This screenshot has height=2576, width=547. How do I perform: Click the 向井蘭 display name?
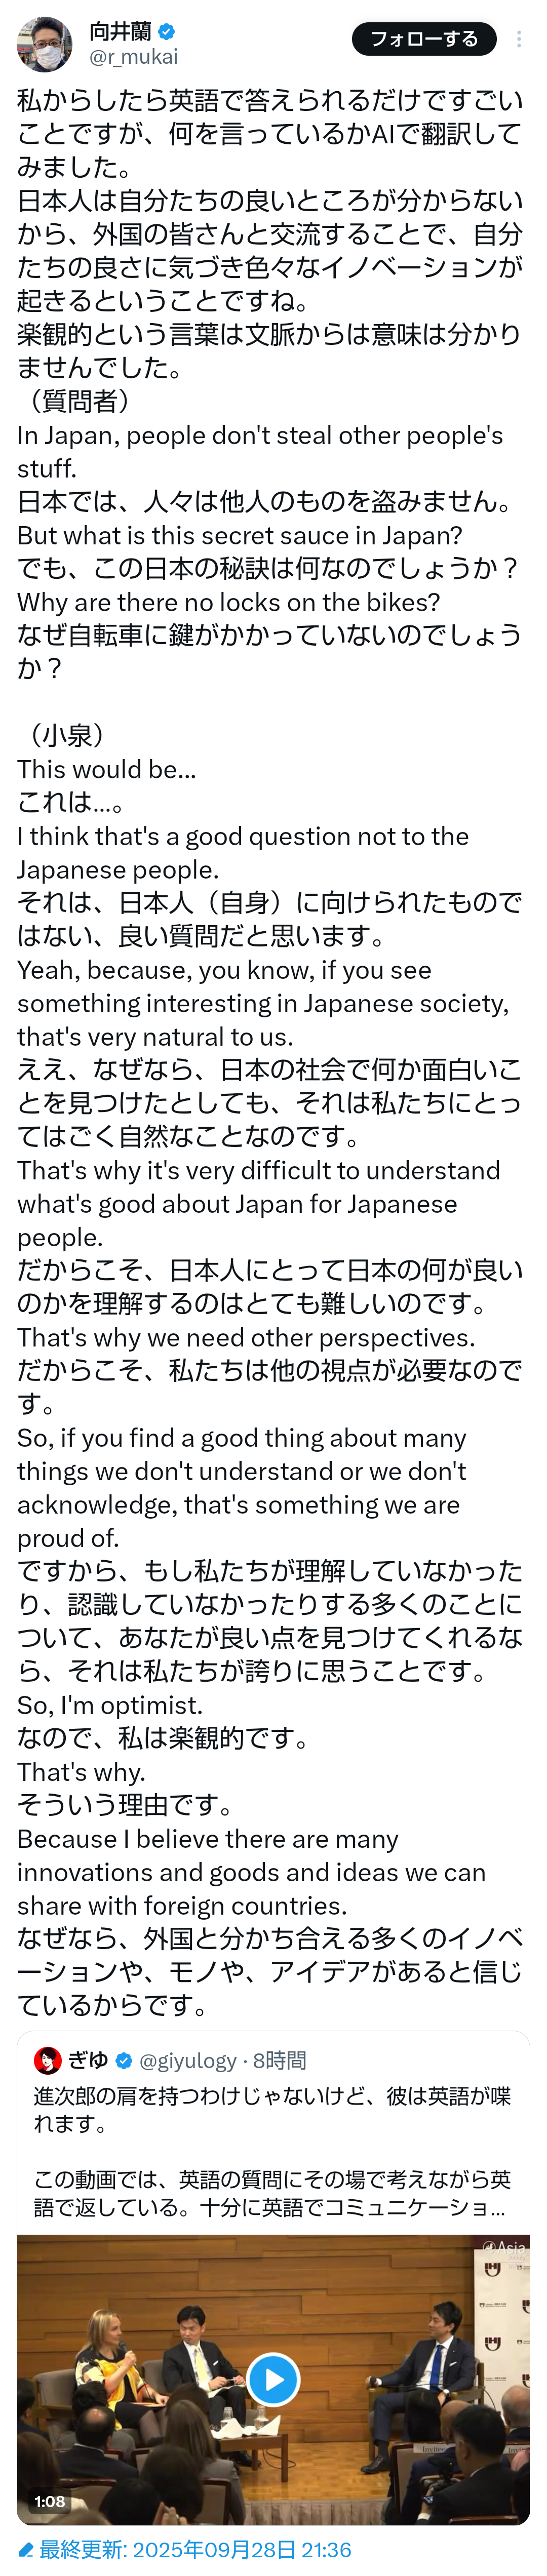(120, 31)
